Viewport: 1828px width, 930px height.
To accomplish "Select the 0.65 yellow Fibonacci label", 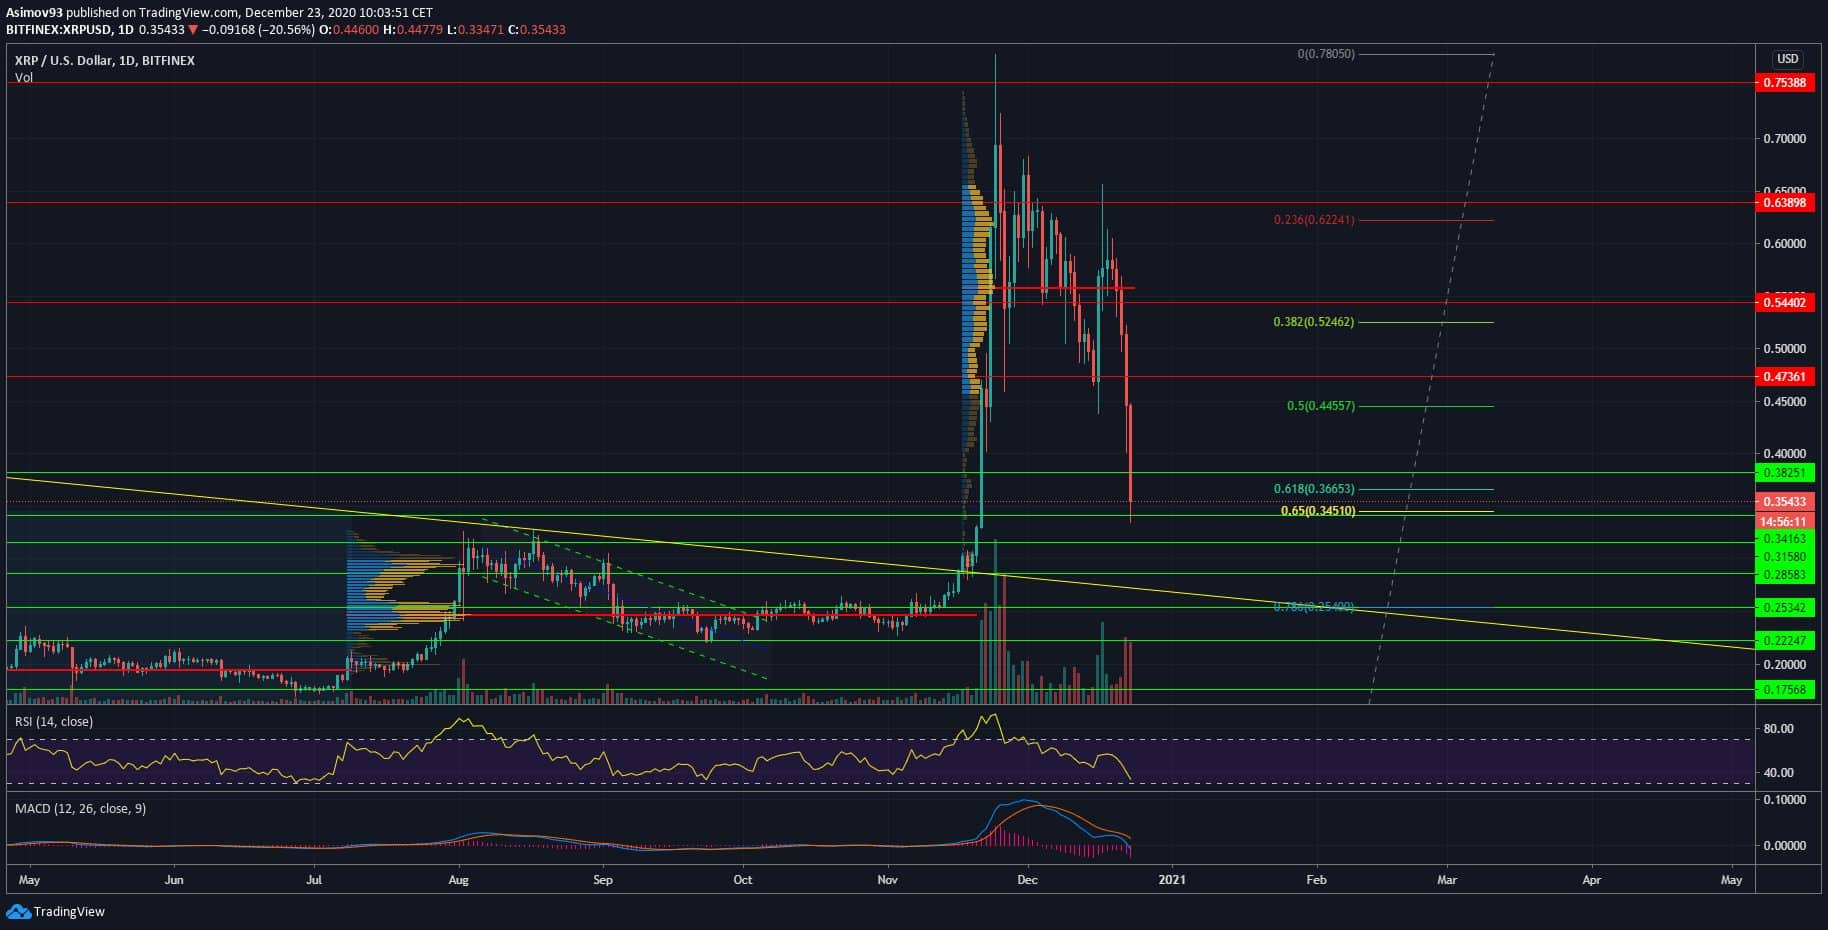I will click(x=1317, y=511).
